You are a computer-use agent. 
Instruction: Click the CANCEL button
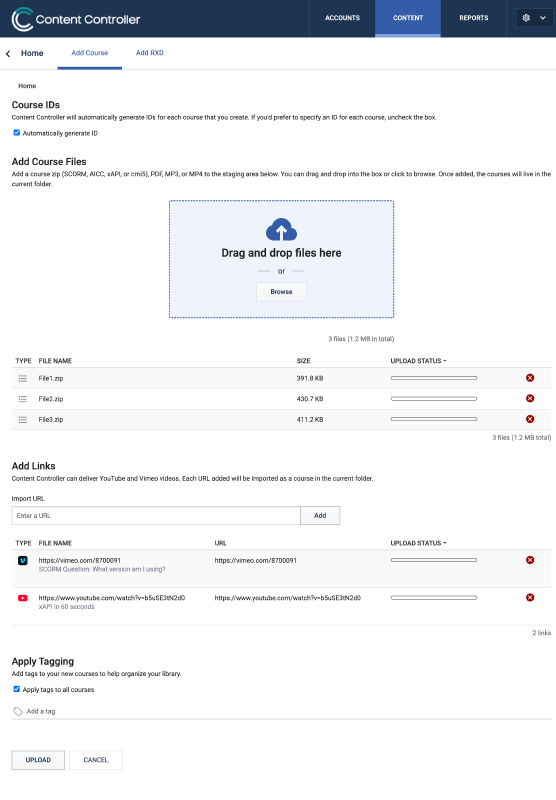(x=96, y=760)
